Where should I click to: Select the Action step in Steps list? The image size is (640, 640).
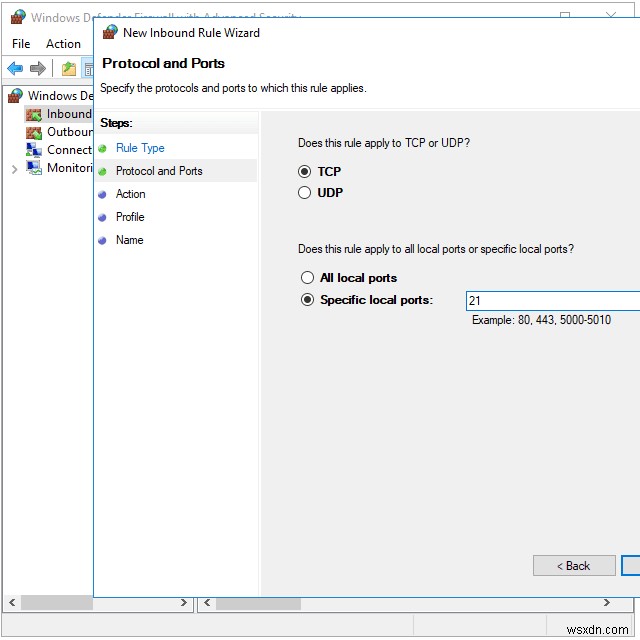[x=131, y=194]
